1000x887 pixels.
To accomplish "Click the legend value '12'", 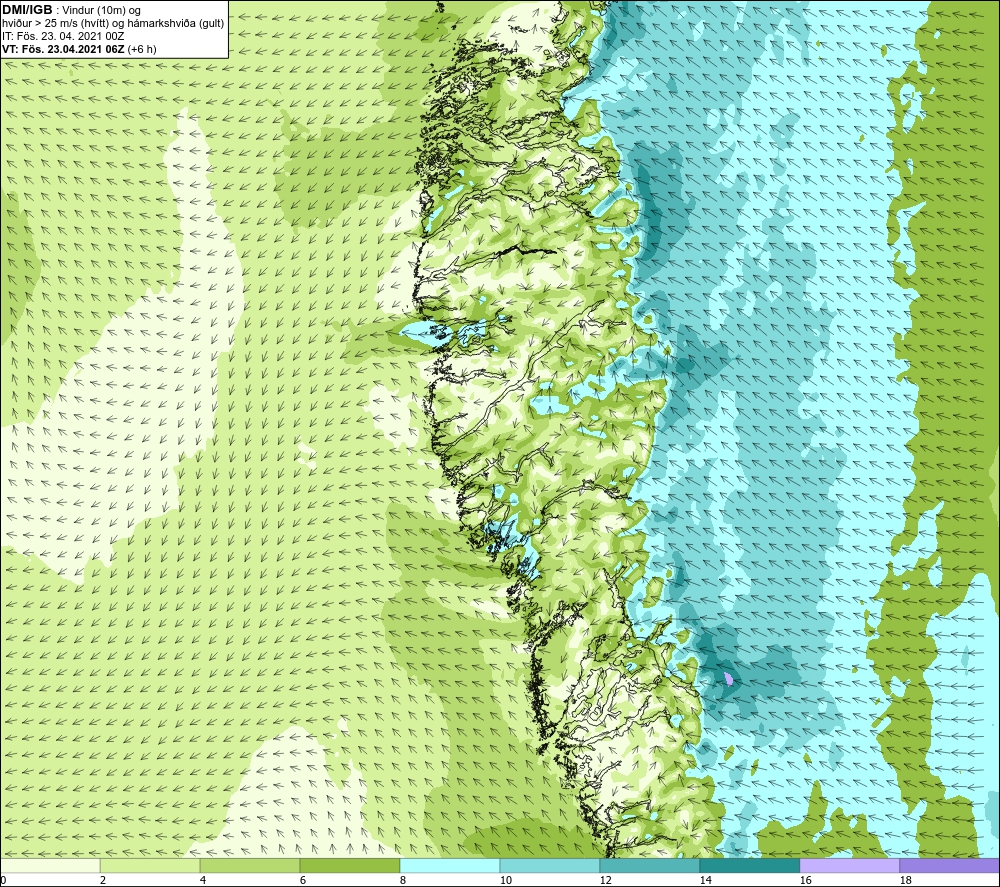I will pos(605,881).
